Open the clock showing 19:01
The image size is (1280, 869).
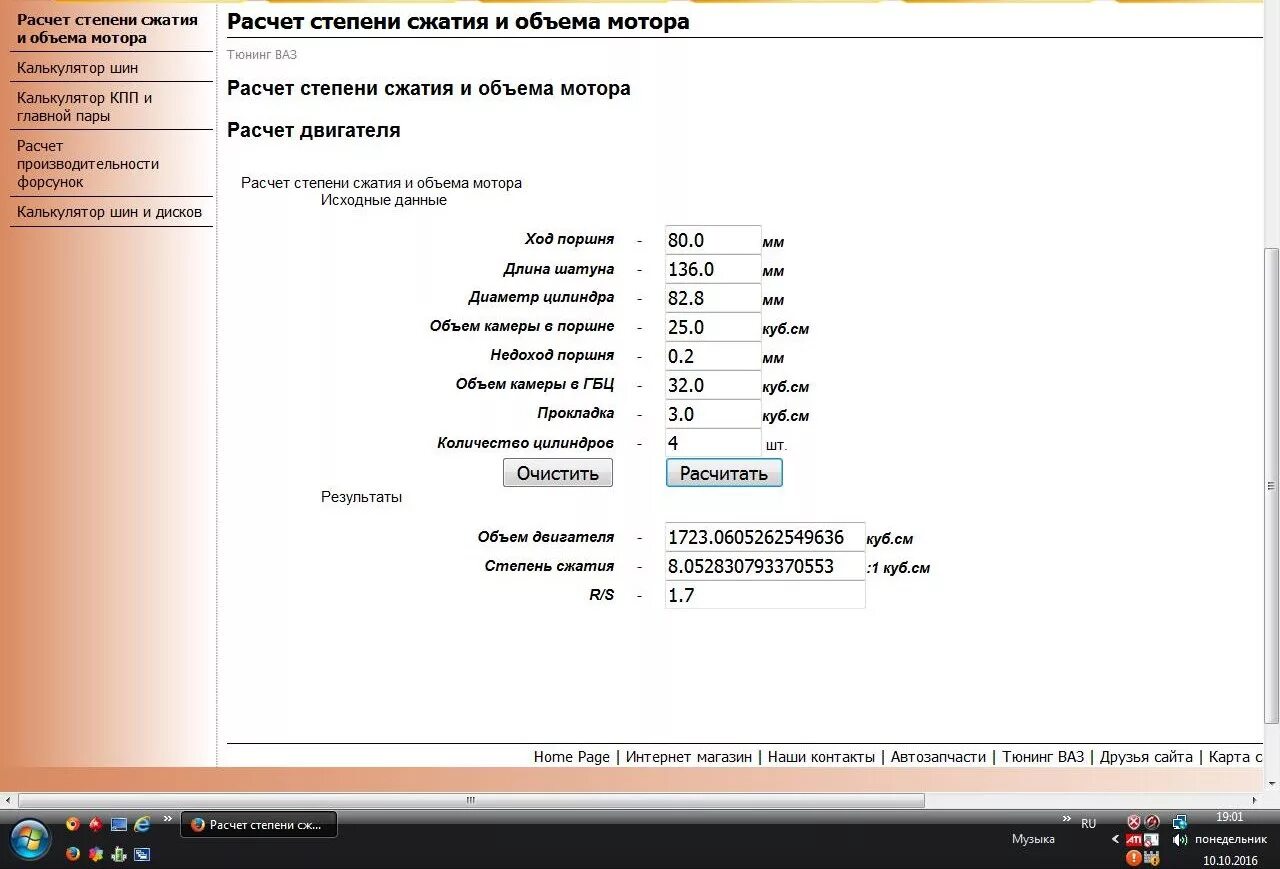pyautogui.click(x=1229, y=817)
